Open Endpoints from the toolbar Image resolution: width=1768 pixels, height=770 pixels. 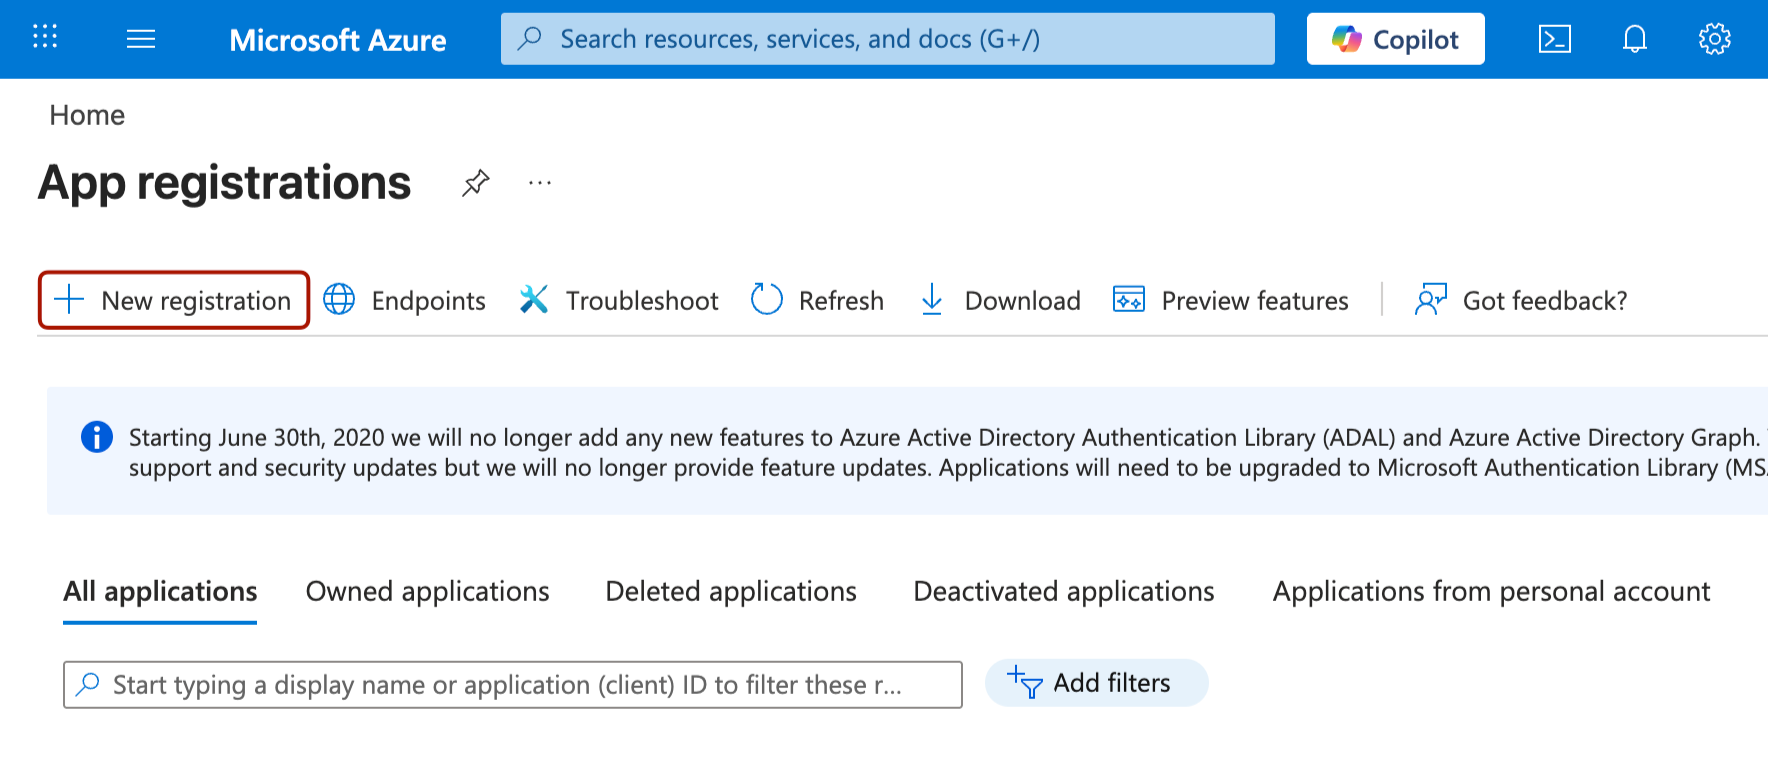tap(405, 300)
